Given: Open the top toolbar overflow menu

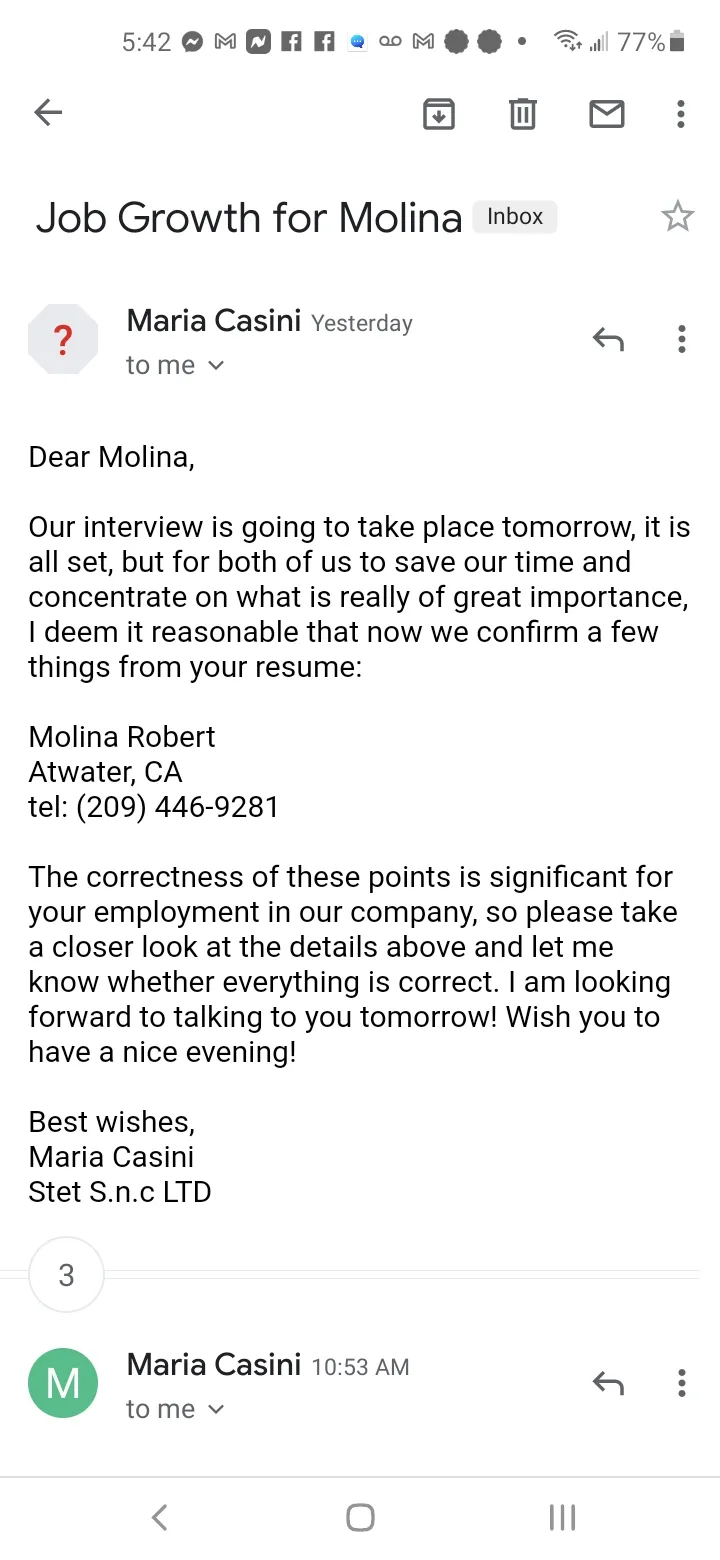Looking at the screenshot, I should [681, 114].
